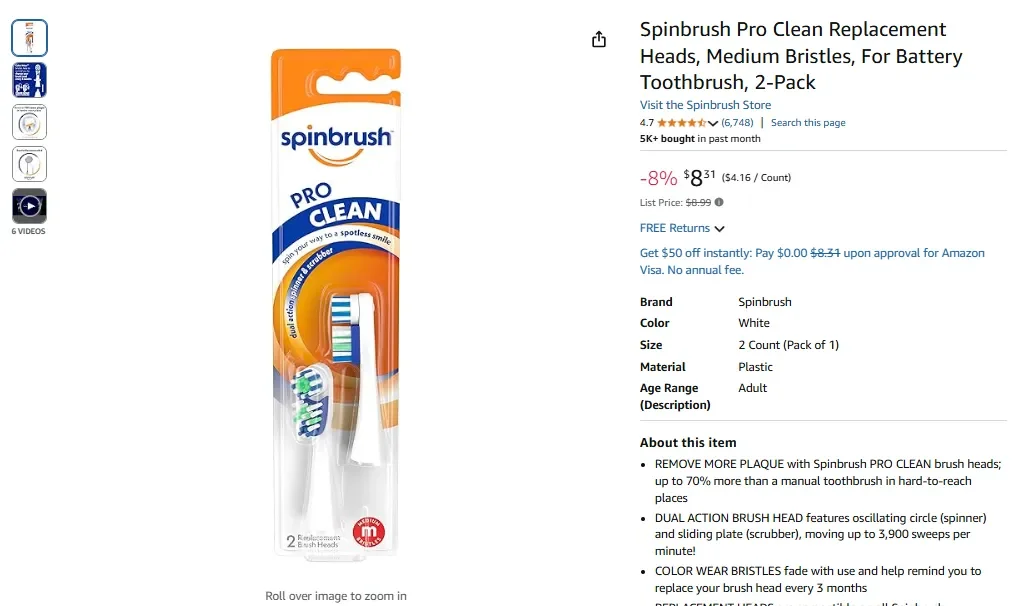The image size is (1013, 606).
Task: Select the first product thumbnail in the sidebar
Action: pyautogui.click(x=29, y=37)
